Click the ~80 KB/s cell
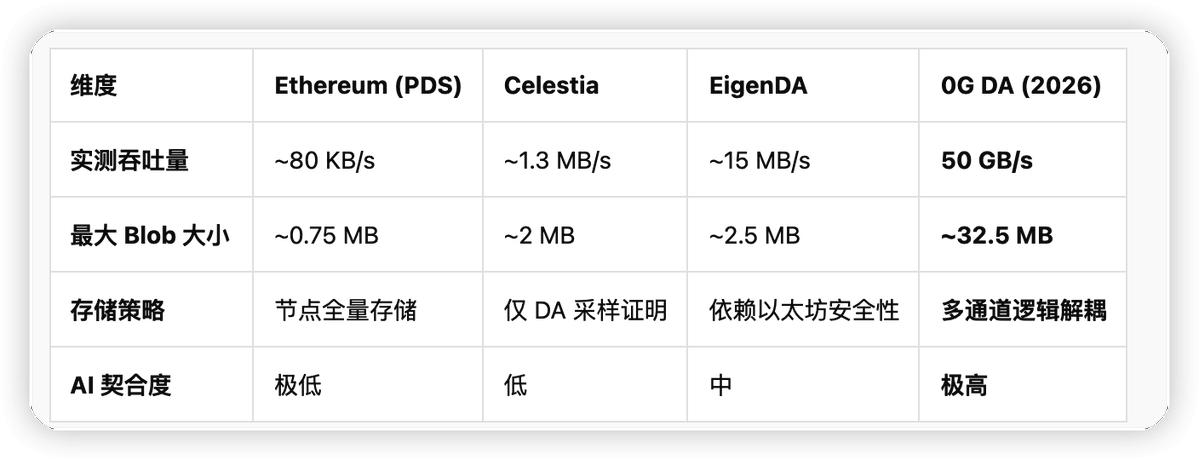Viewport: 1199px width, 460px height. (325, 161)
